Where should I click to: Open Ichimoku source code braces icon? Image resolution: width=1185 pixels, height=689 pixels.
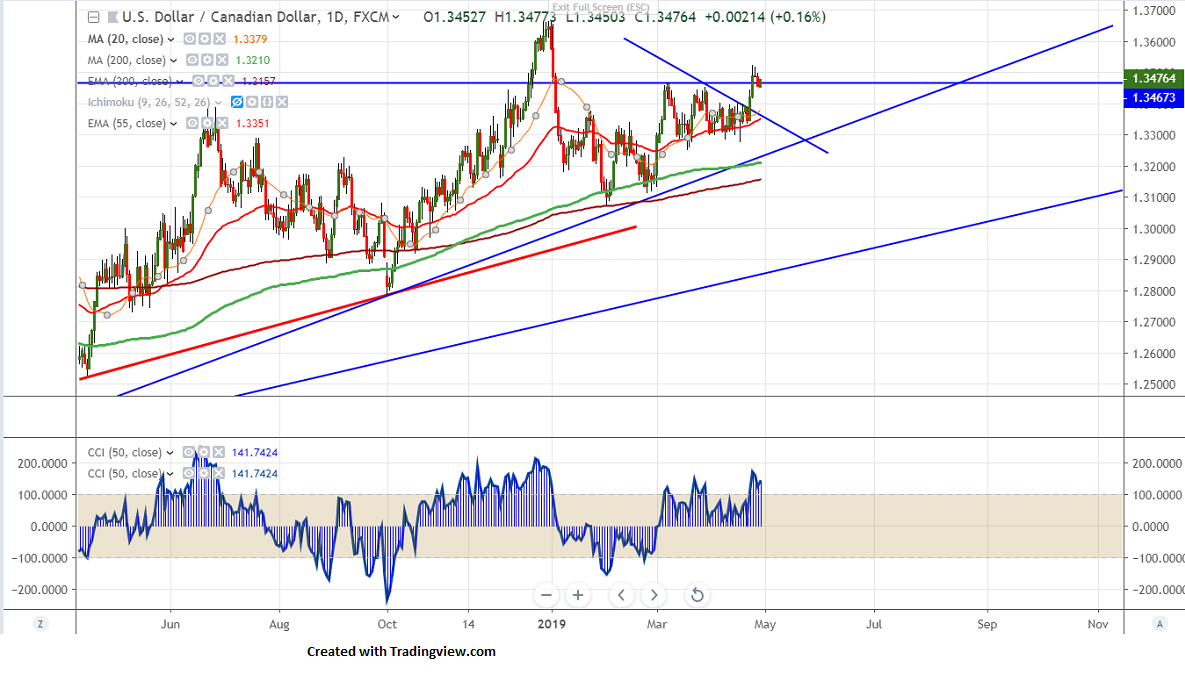267,102
